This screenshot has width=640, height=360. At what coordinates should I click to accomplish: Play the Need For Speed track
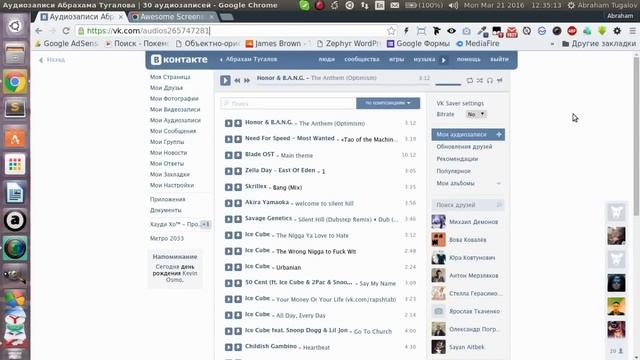(x=228, y=139)
